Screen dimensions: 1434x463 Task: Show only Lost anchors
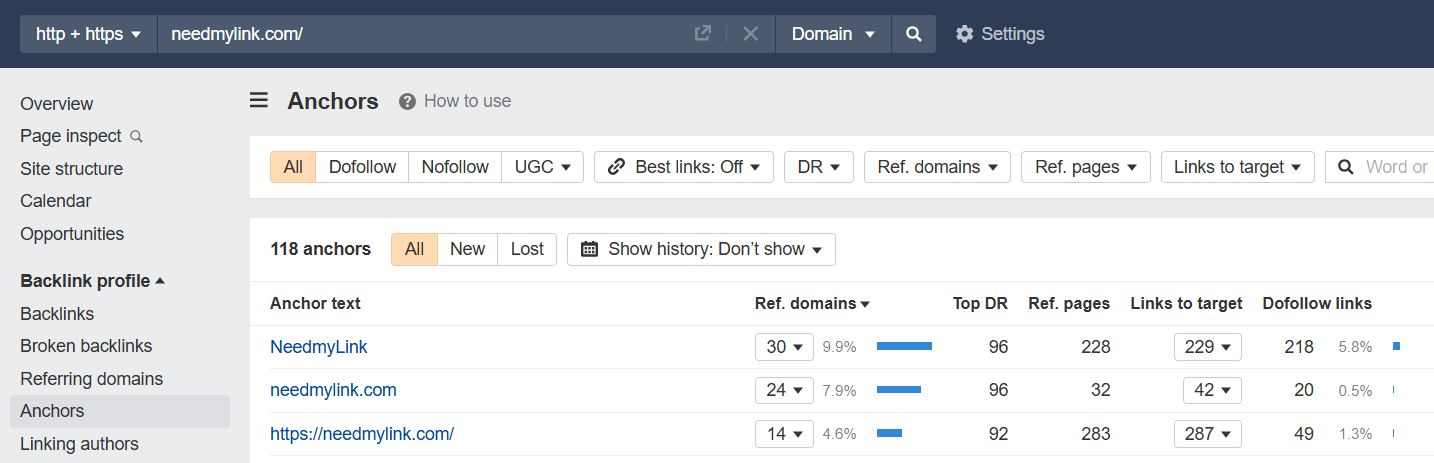[x=527, y=249]
